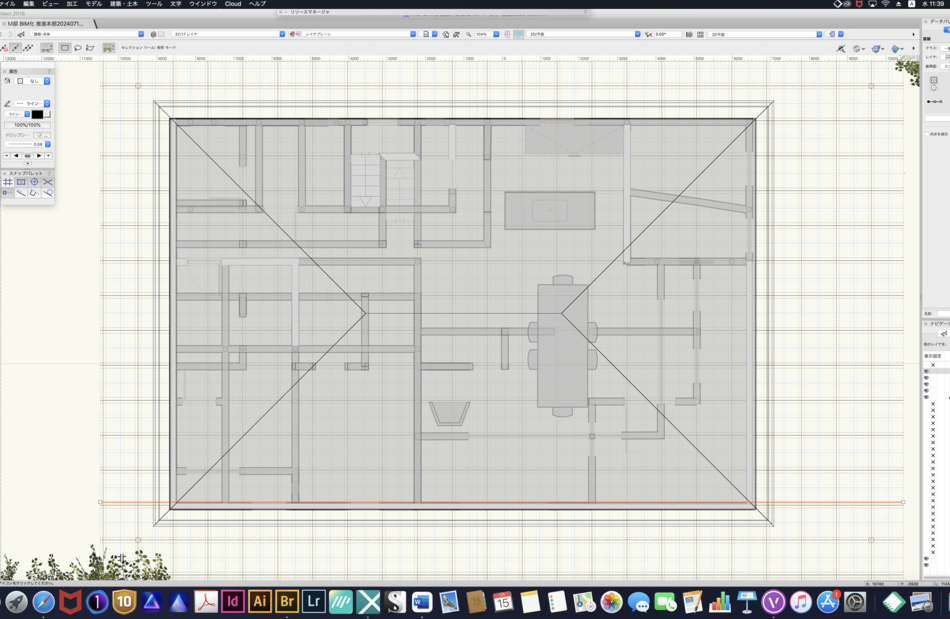Click the snap to intersection icon

pos(47,182)
